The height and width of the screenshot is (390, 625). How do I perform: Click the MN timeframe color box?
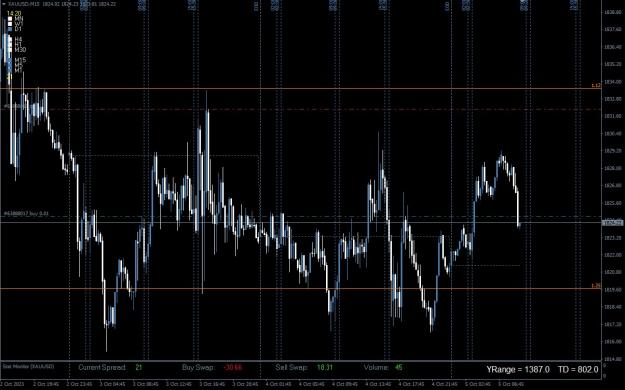click(10, 19)
